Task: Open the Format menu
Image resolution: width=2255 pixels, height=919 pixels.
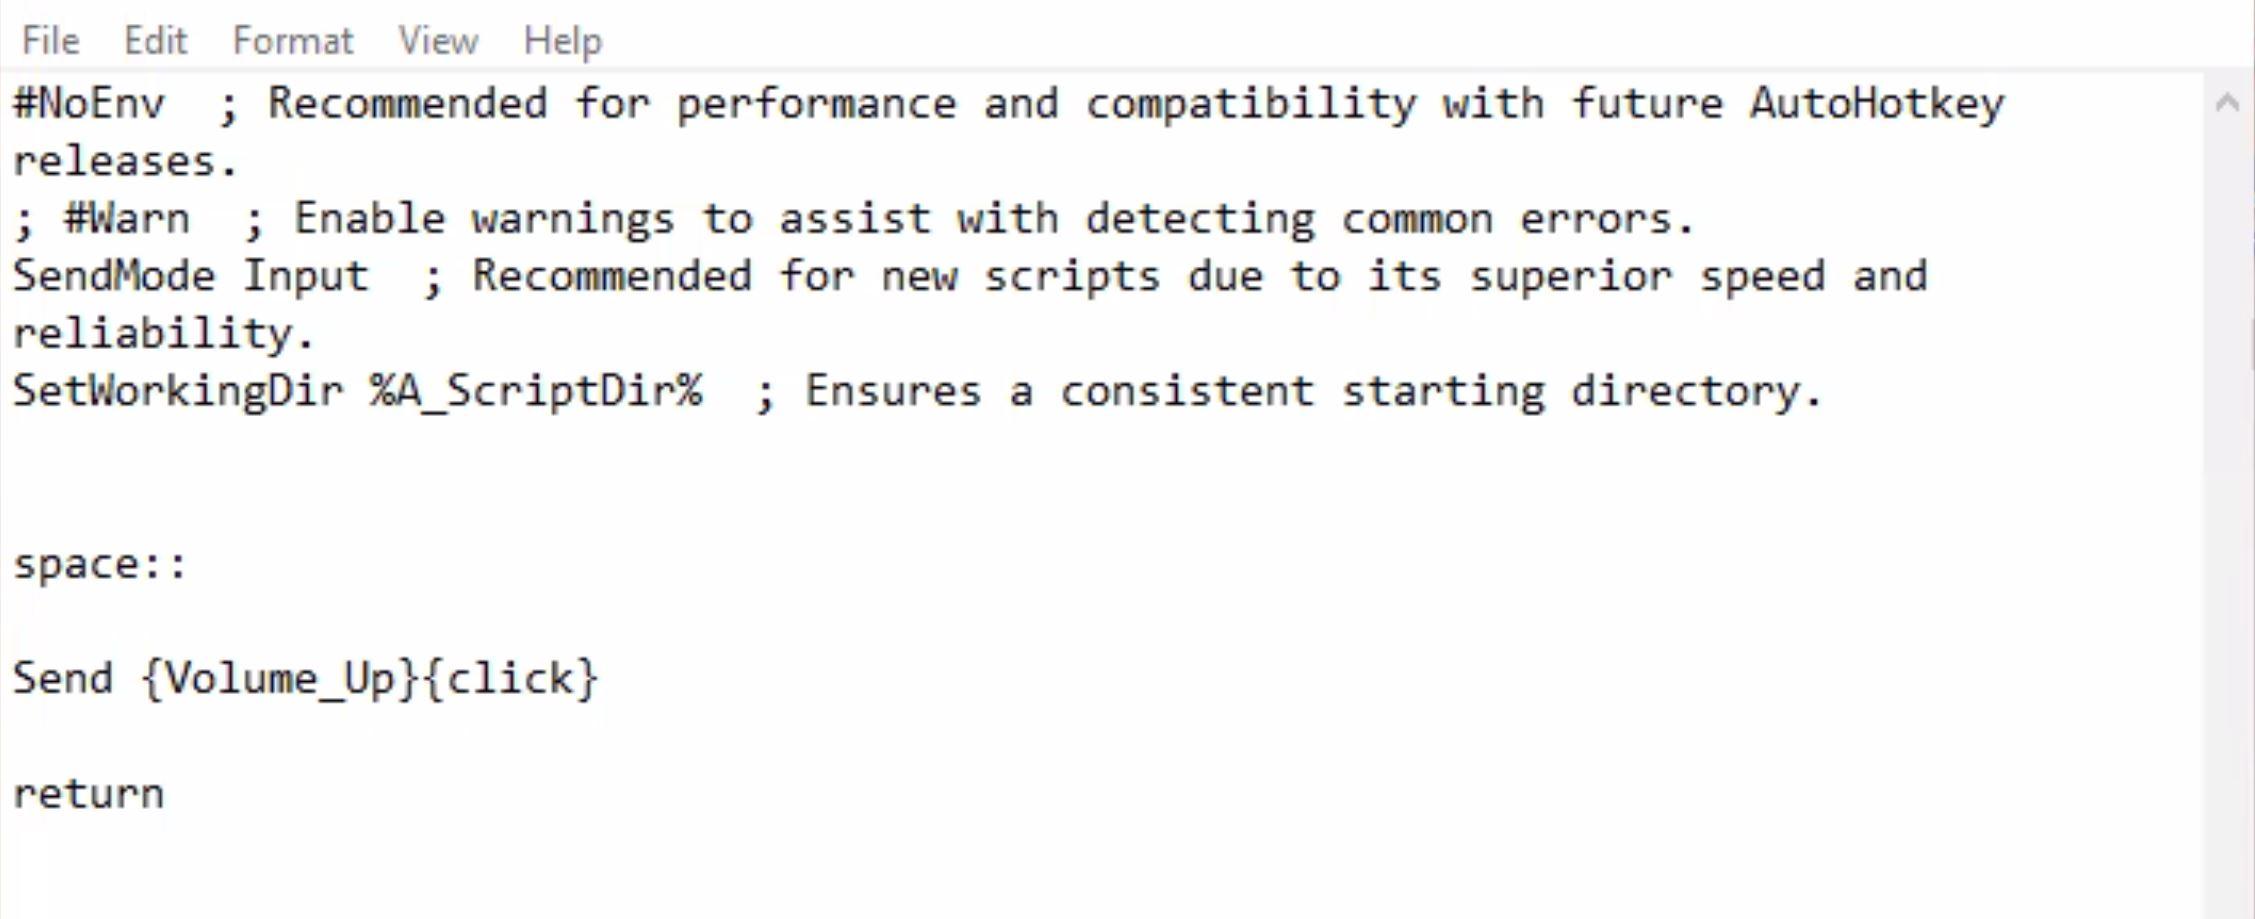Action: coord(293,40)
